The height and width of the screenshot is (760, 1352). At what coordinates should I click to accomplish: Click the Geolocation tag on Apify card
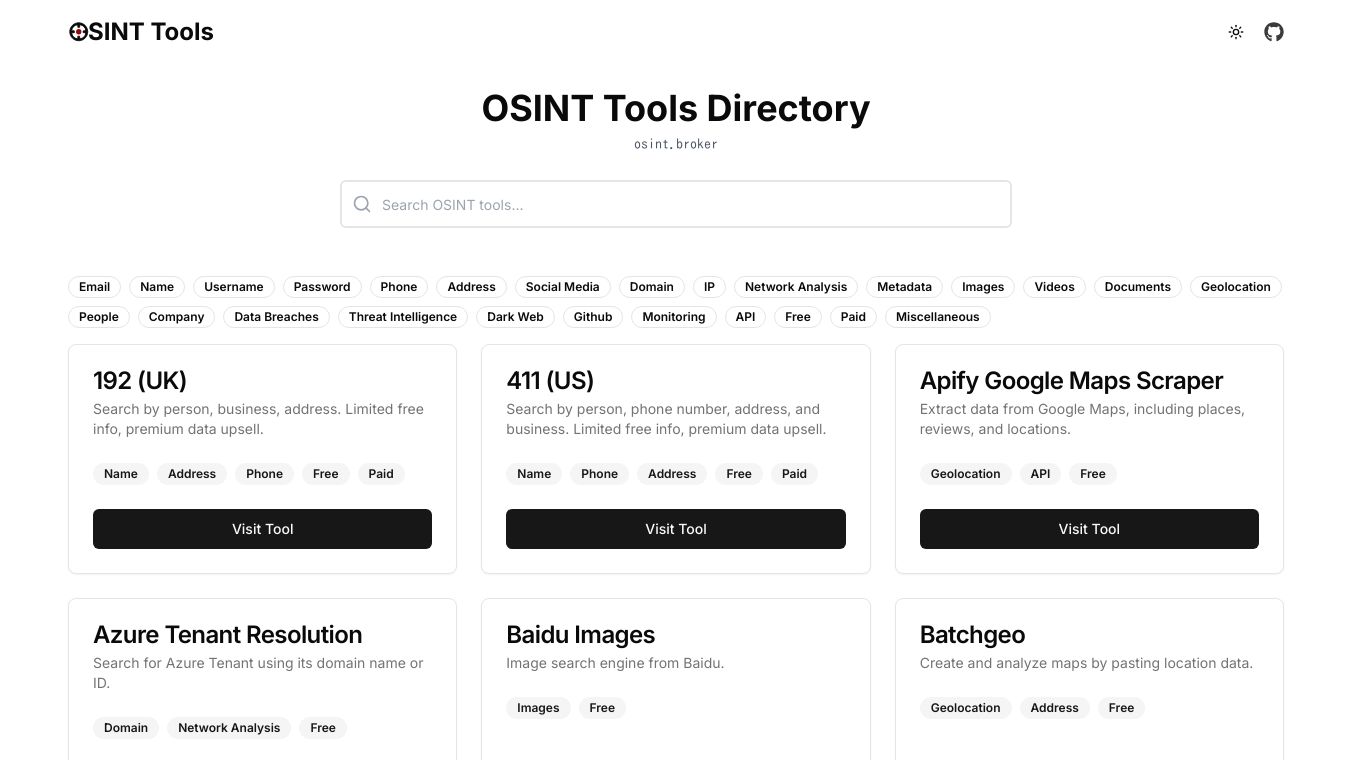click(966, 474)
